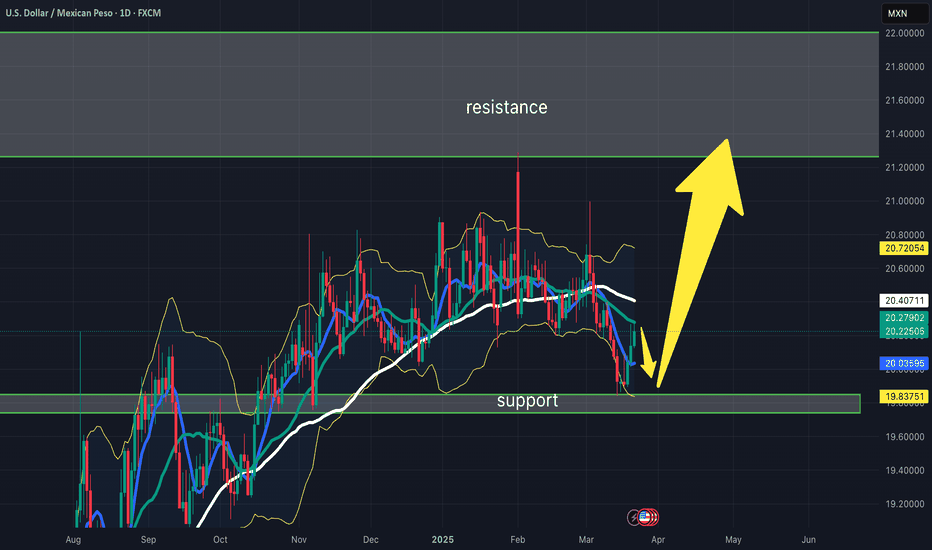Click the Dec label on time axis
Image resolution: width=932 pixels, height=550 pixels.
pyautogui.click(x=370, y=540)
